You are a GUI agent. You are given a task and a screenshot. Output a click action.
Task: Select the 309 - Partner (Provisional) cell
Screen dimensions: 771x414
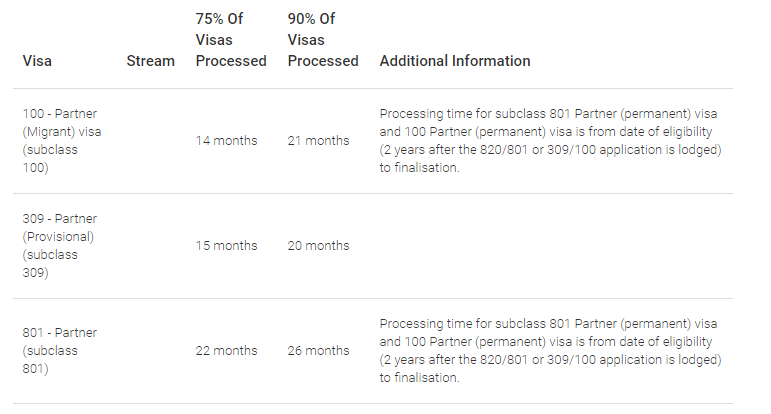point(59,245)
